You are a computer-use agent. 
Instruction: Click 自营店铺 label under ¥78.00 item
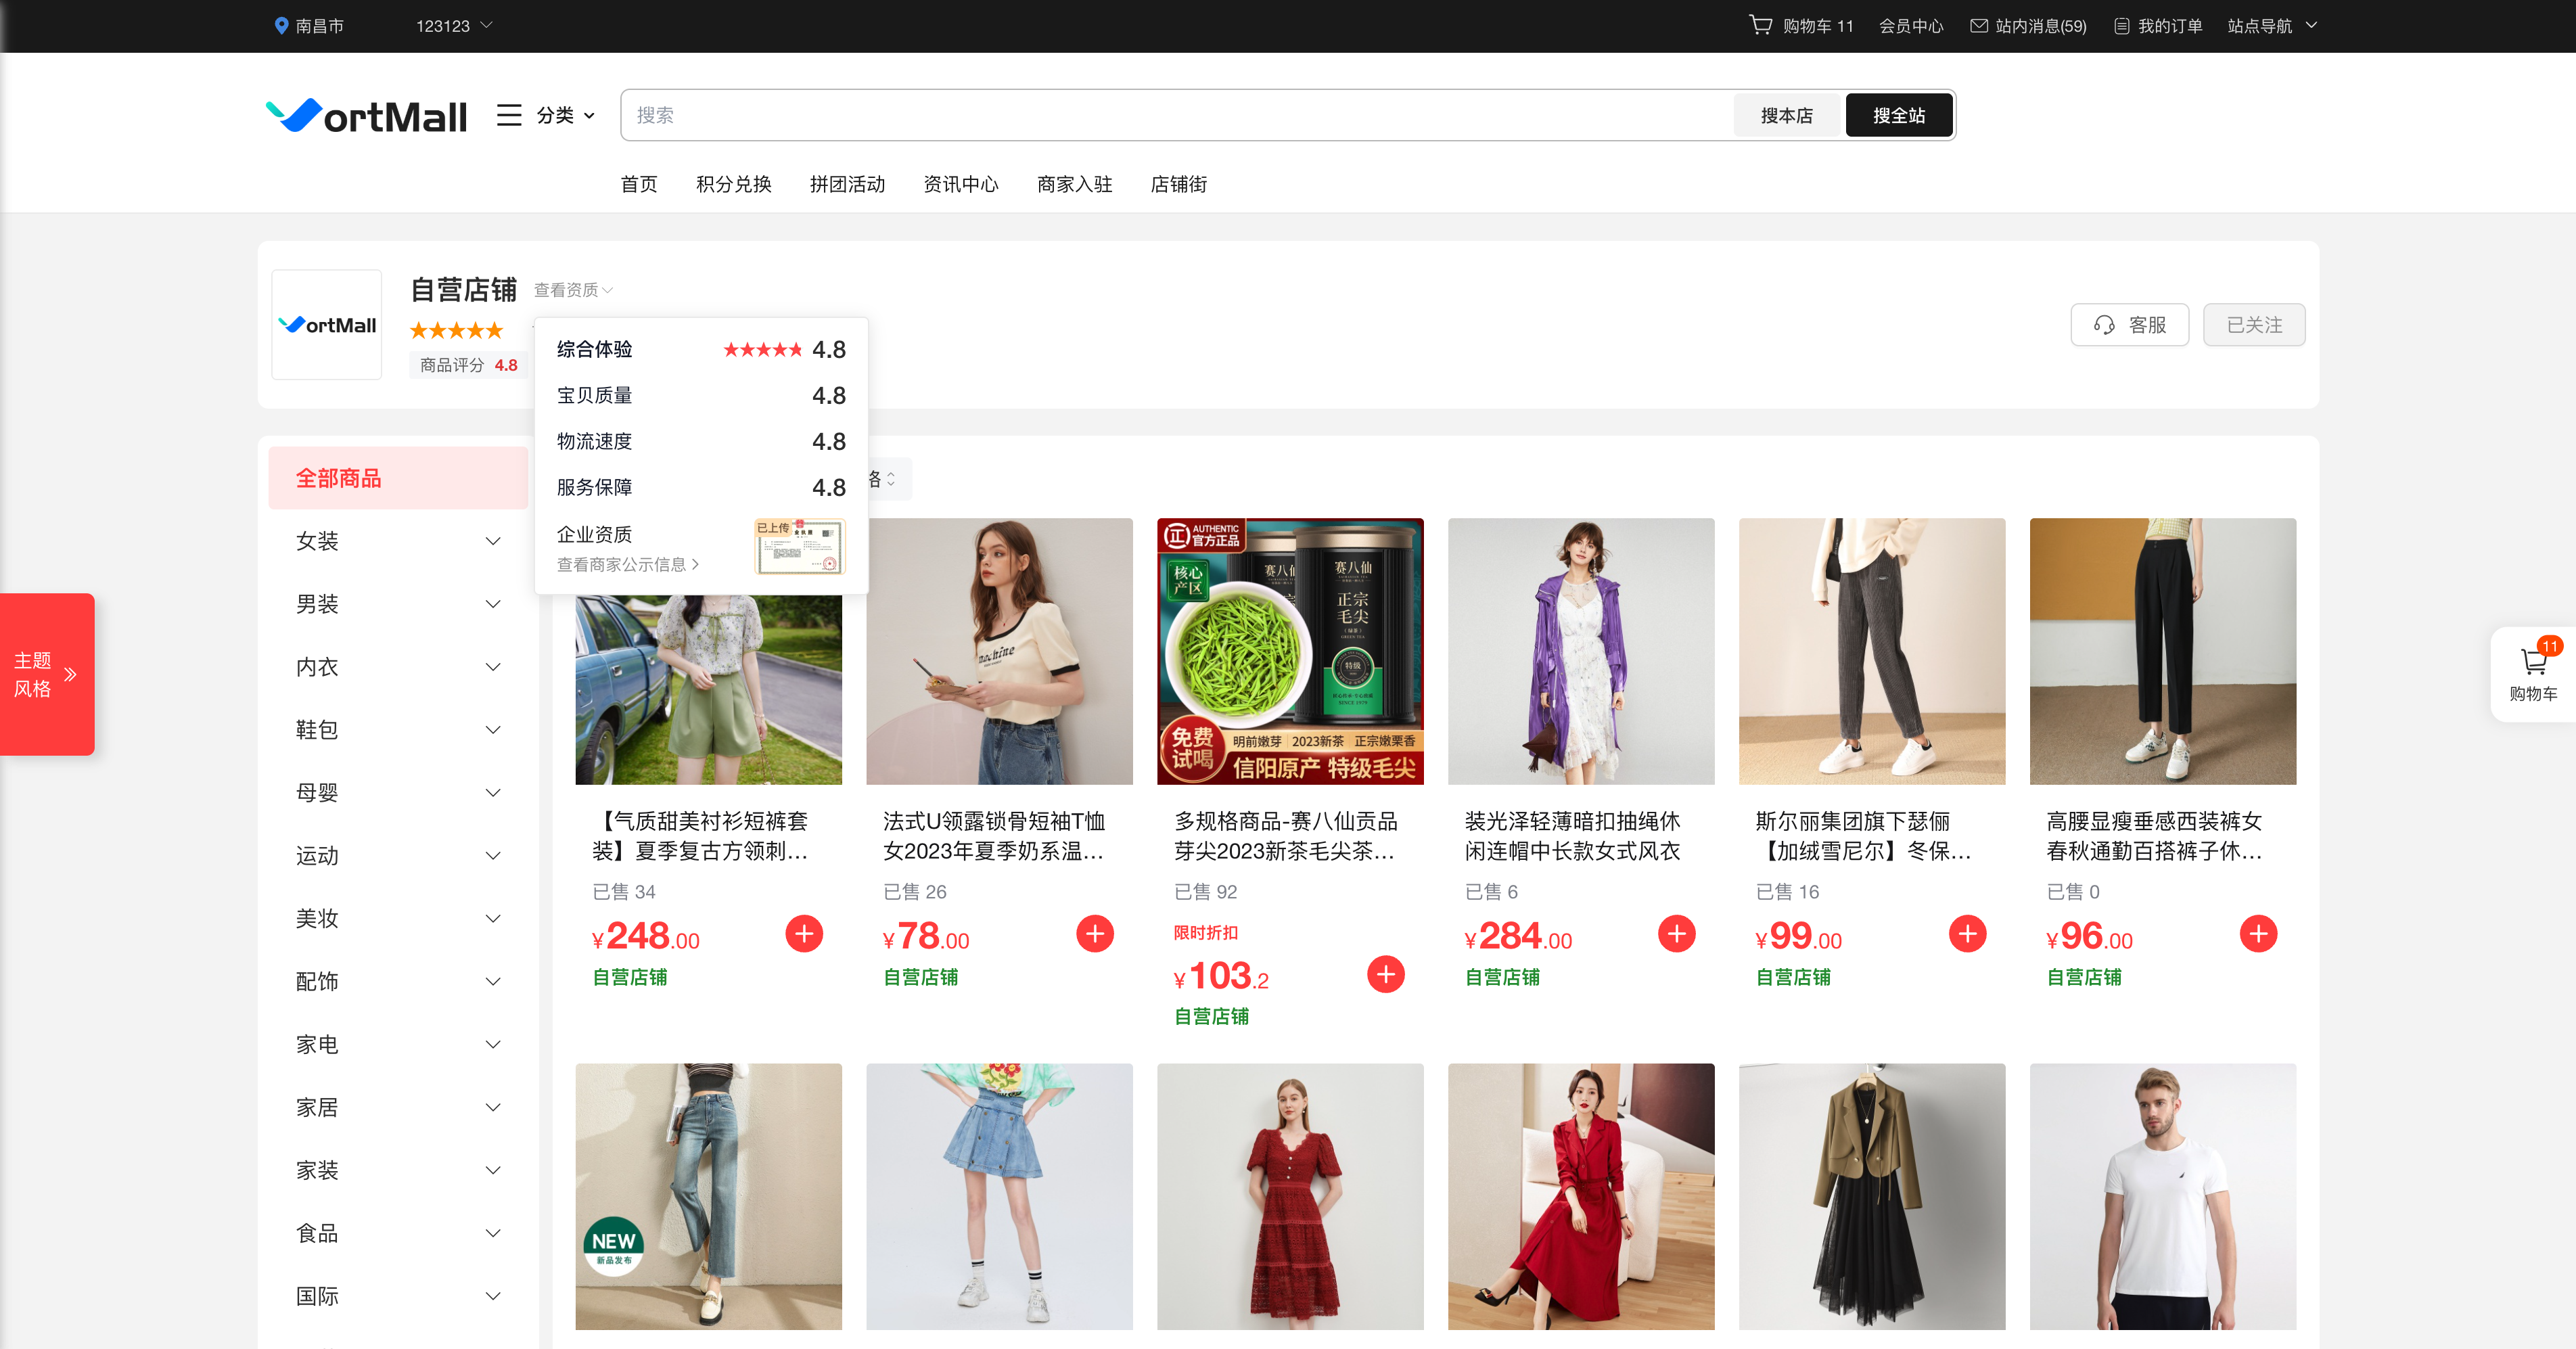[920, 977]
